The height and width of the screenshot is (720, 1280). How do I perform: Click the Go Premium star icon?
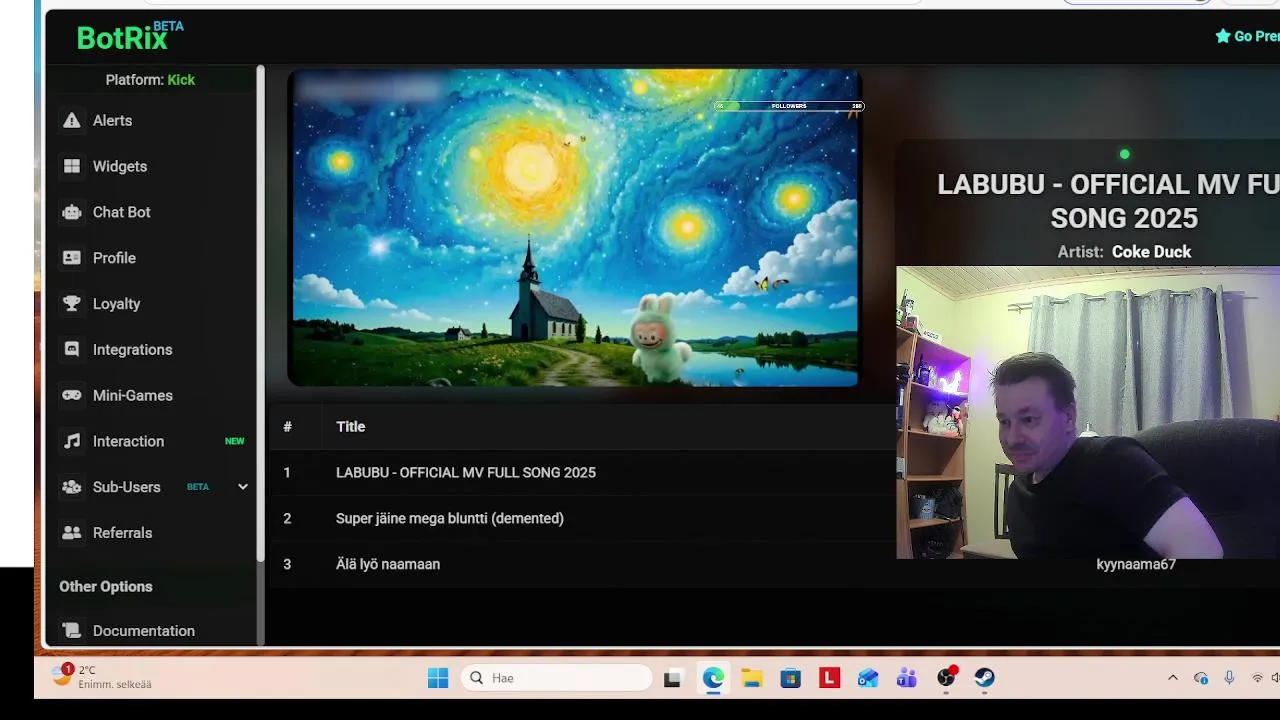coord(1222,36)
